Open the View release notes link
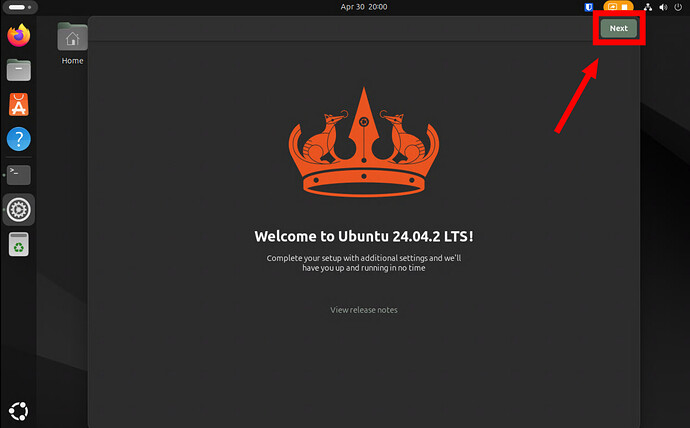Image resolution: width=690 pixels, height=428 pixels. tap(363, 310)
